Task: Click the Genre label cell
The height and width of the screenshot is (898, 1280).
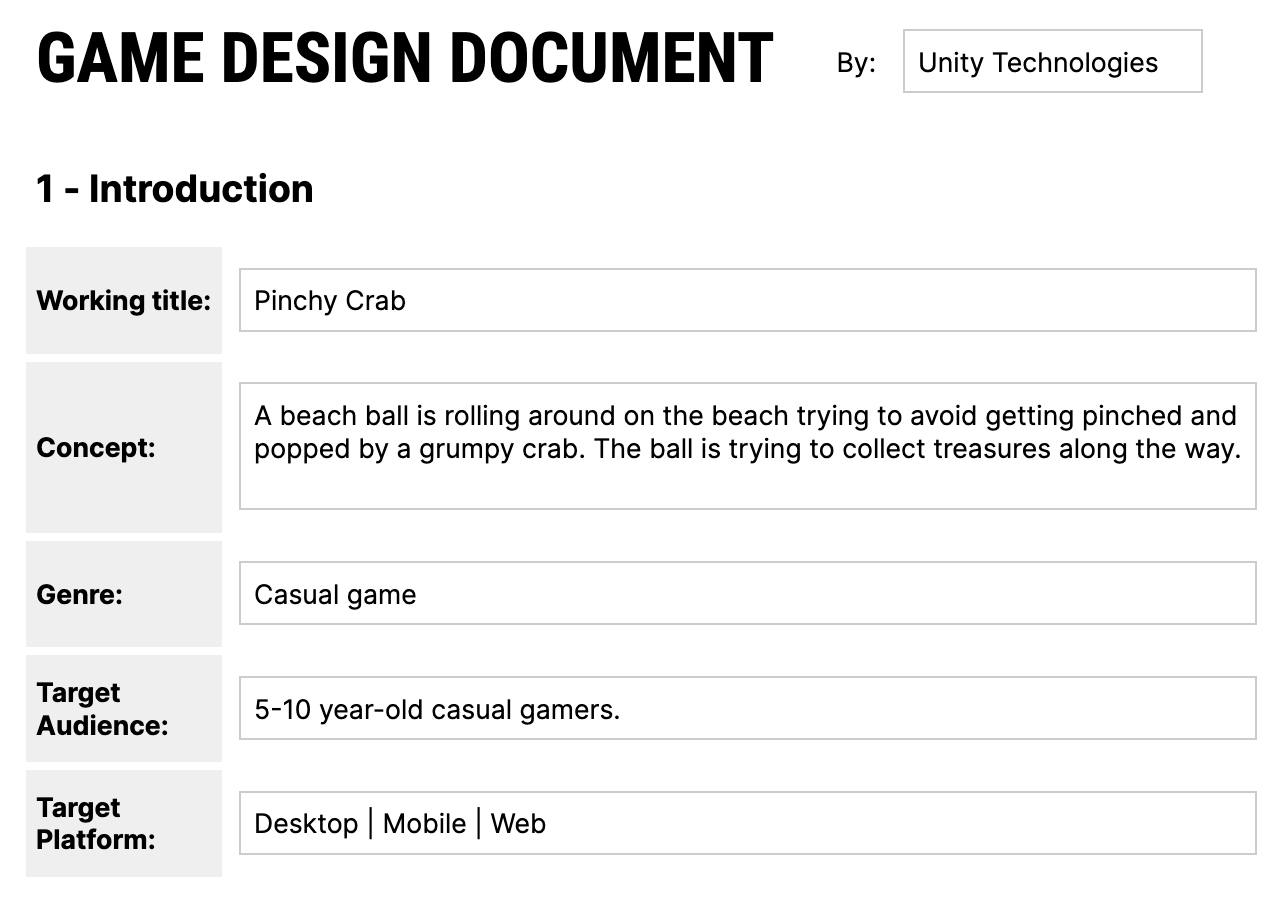Action: point(124,594)
